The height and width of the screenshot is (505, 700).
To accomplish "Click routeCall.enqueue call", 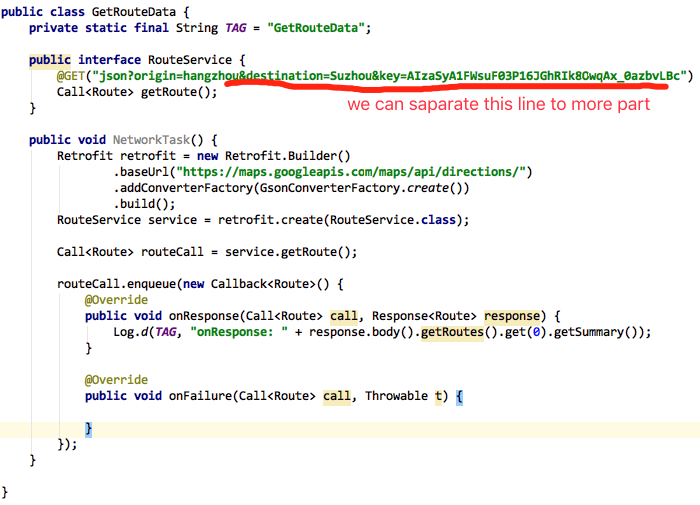I will 116,284.
